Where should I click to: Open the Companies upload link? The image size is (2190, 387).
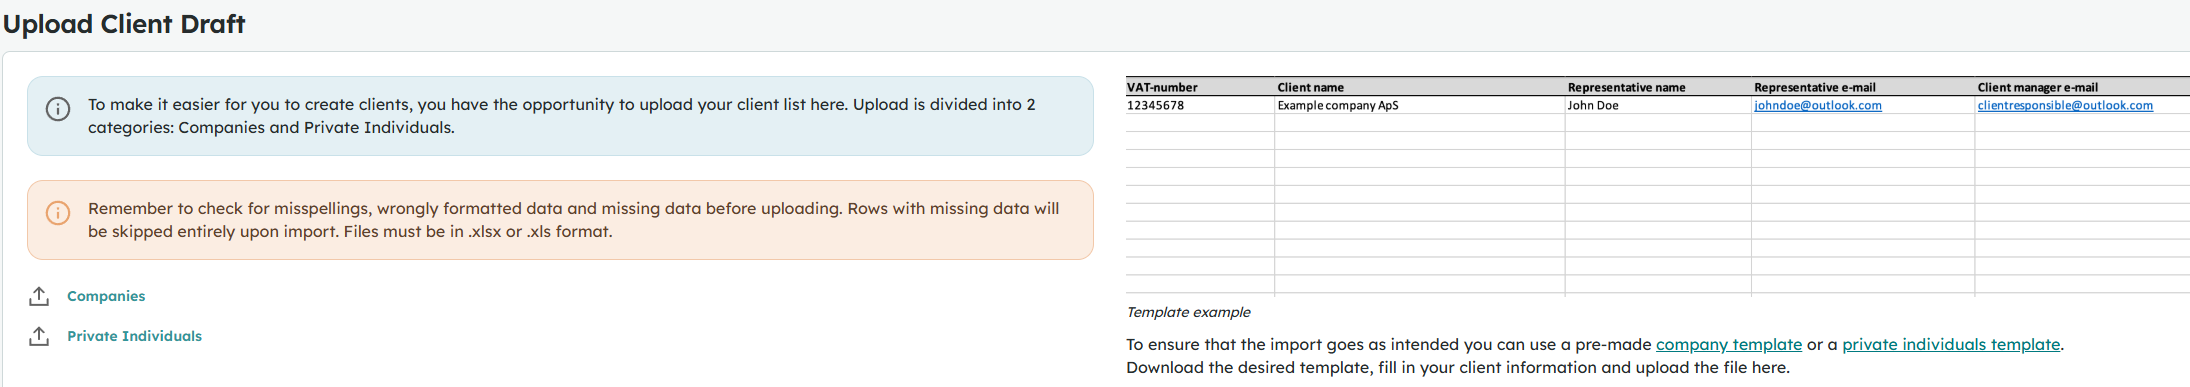[106, 296]
